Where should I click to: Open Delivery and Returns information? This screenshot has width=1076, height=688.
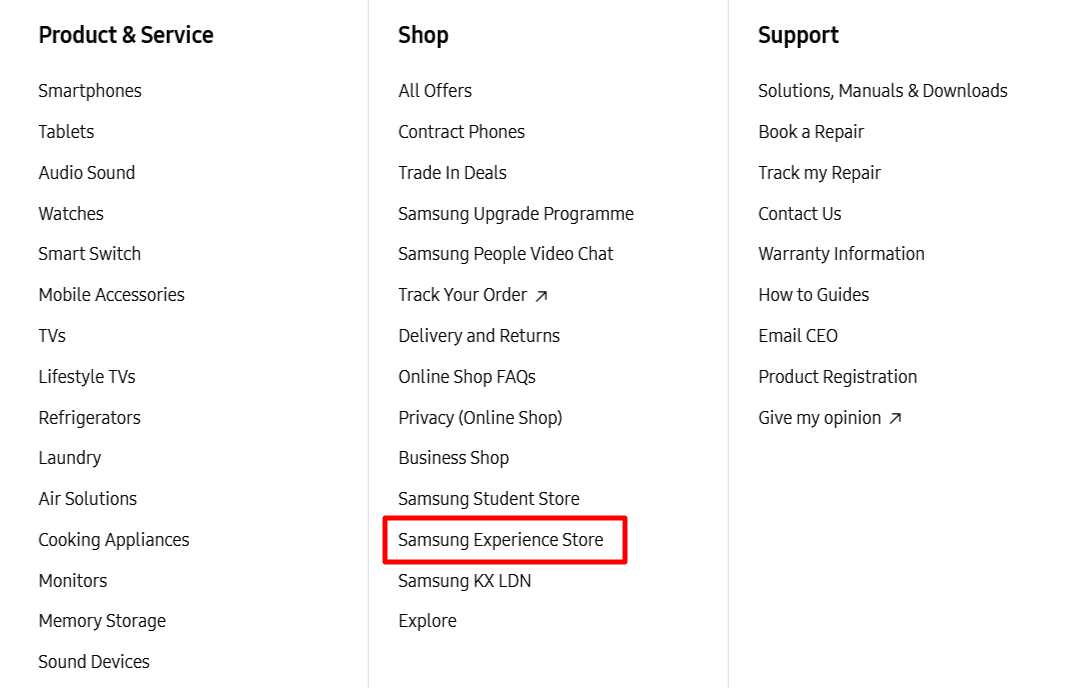tap(478, 335)
